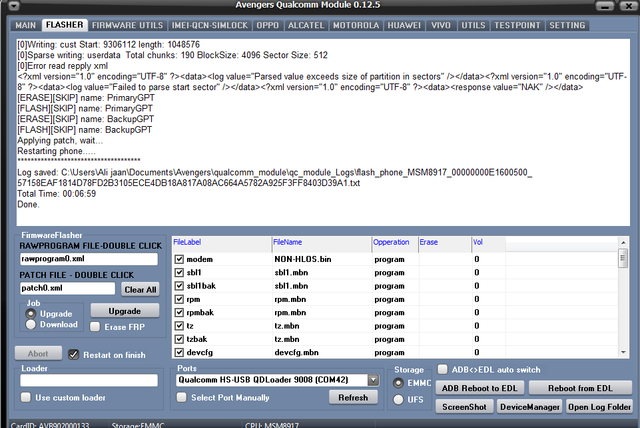
Task: Click 'CPU: MSM8917' status bar entry
Action: click(x=272, y=425)
